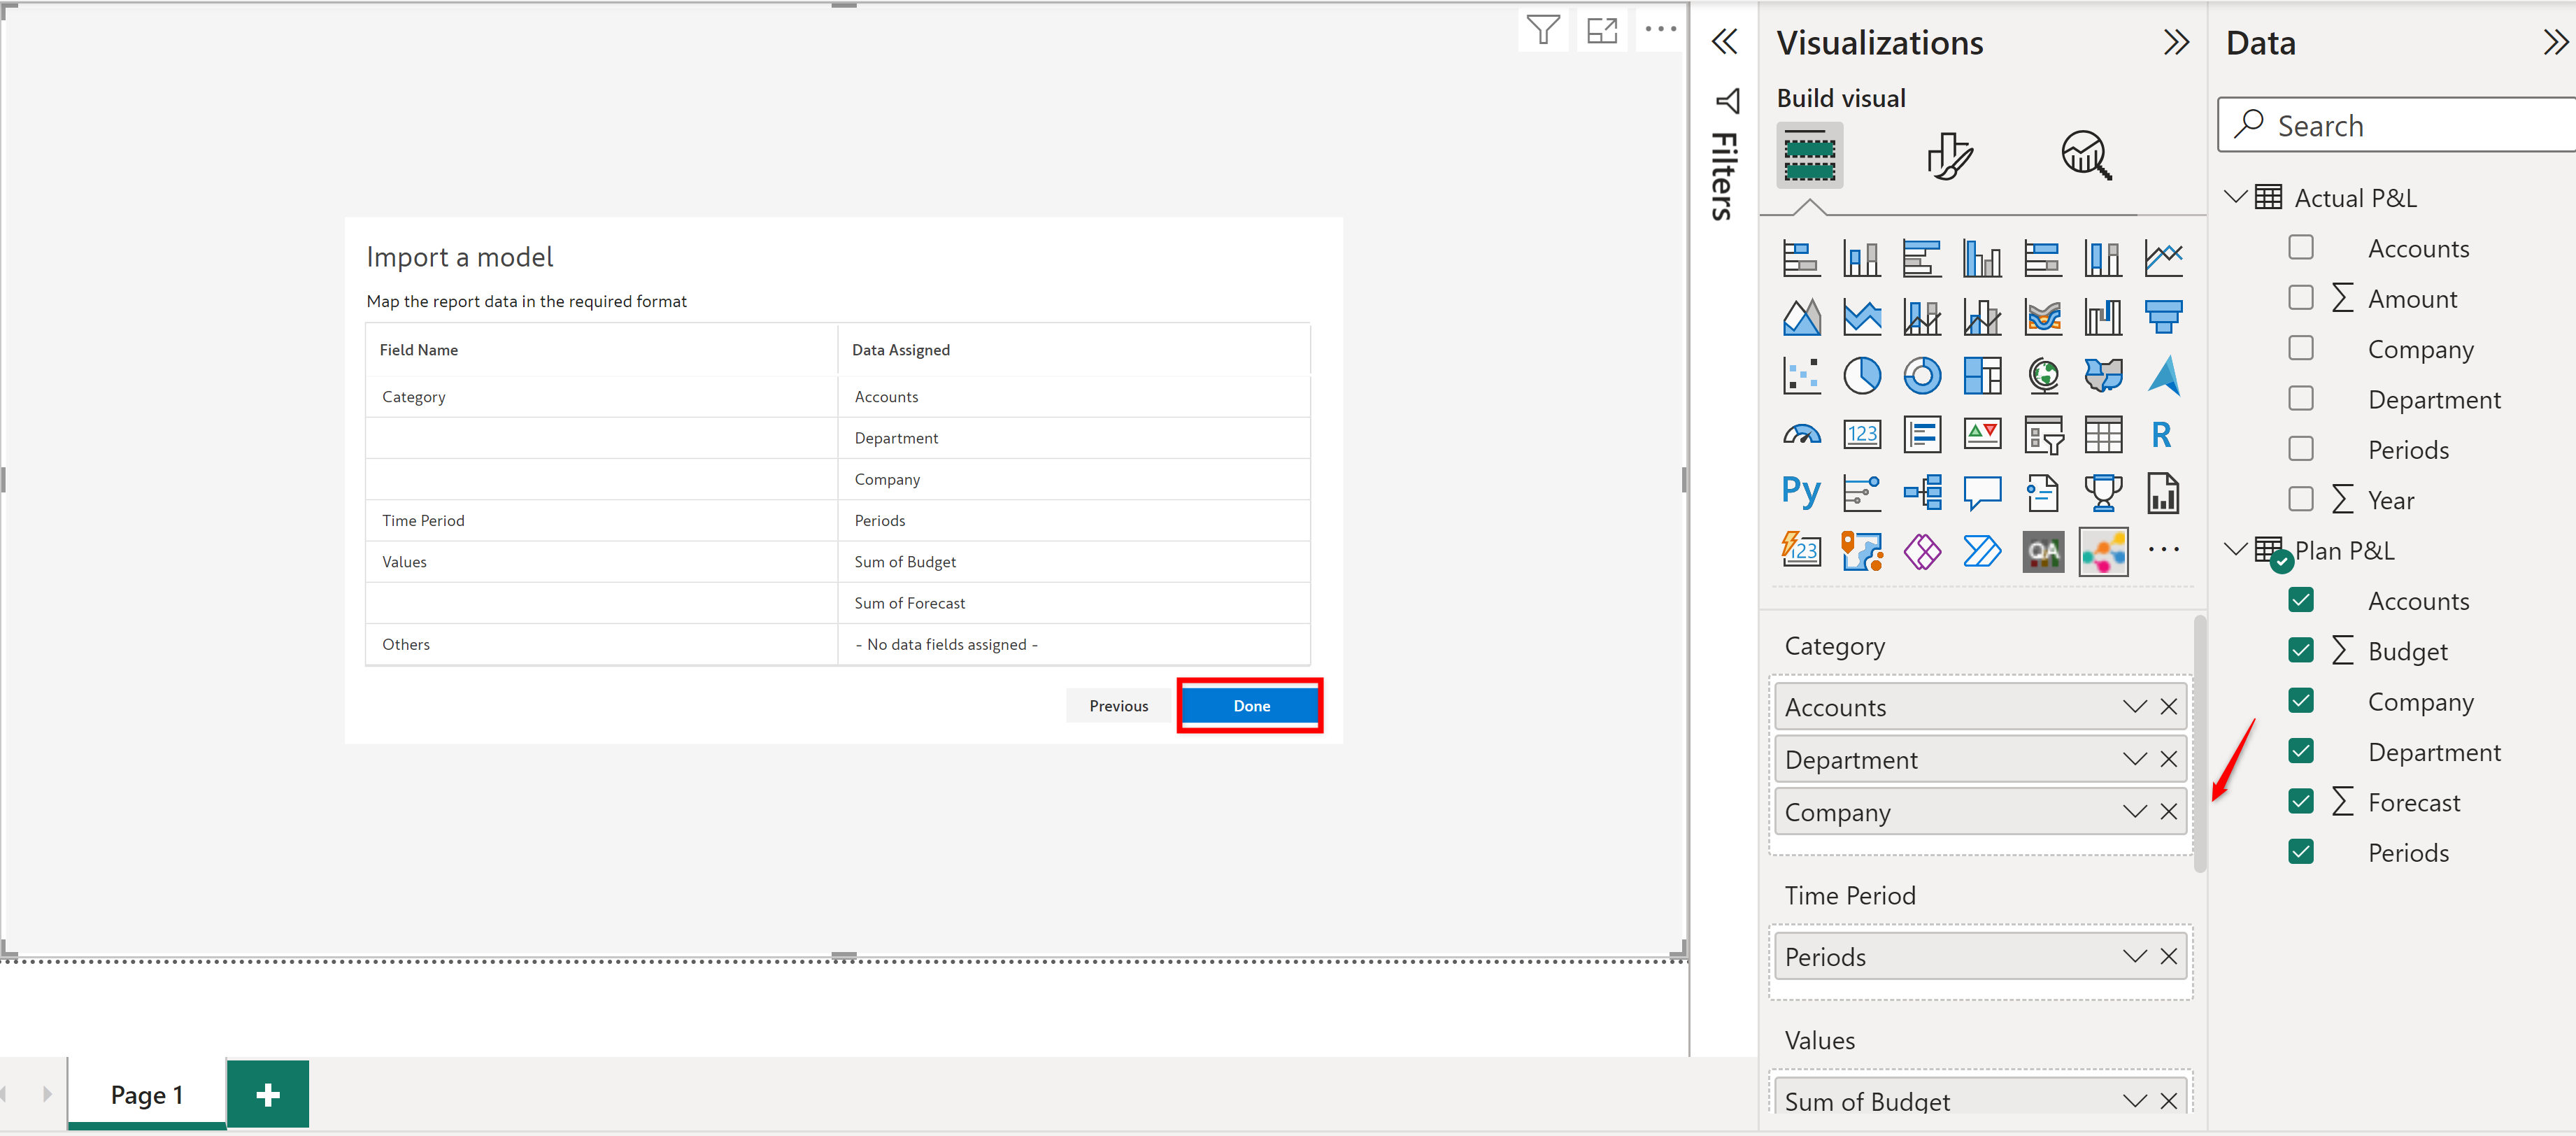This screenshot has height=1136, width=2576.
Task: Click the Data pane Search box
Action: click(x=2400, y=126)
